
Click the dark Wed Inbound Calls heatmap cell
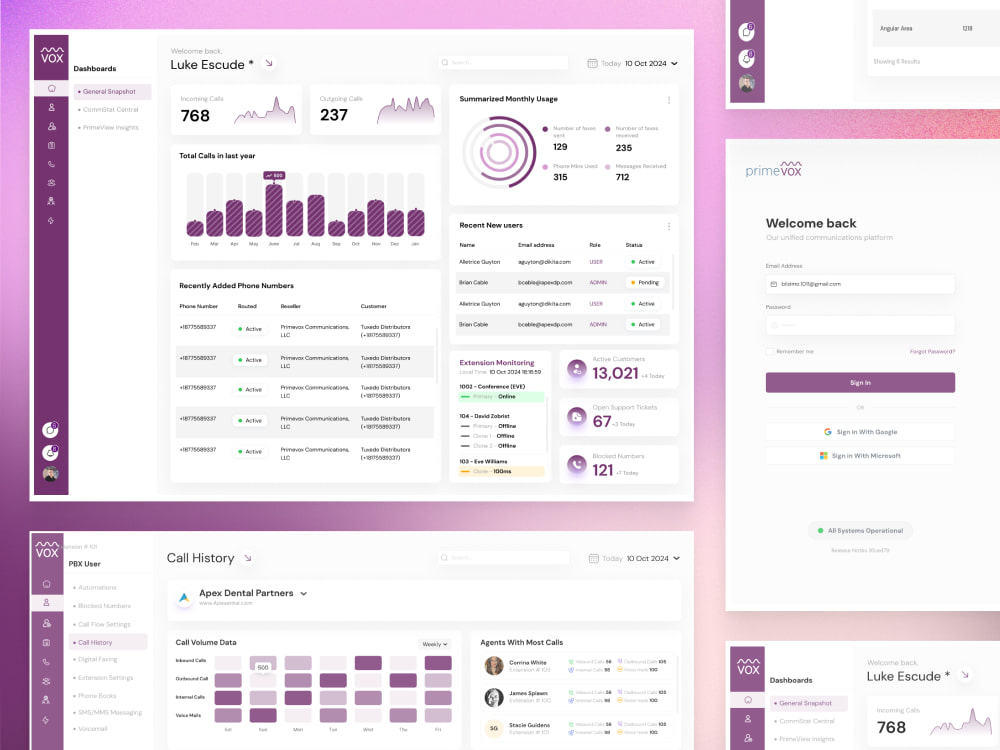[x=368, y=663]
